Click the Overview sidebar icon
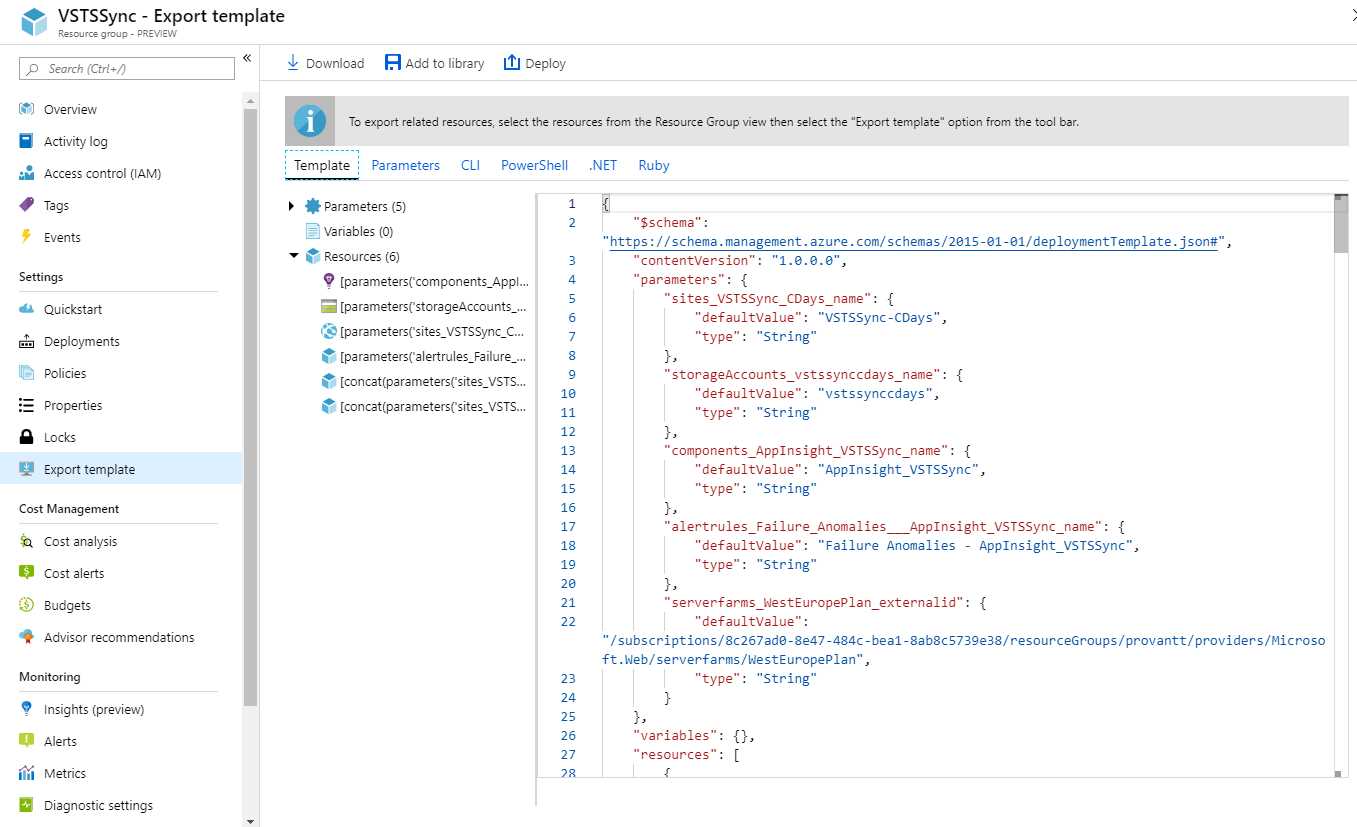Viewport: 1357px width, 827px height. pyautogui.click(x=27, y=109)
